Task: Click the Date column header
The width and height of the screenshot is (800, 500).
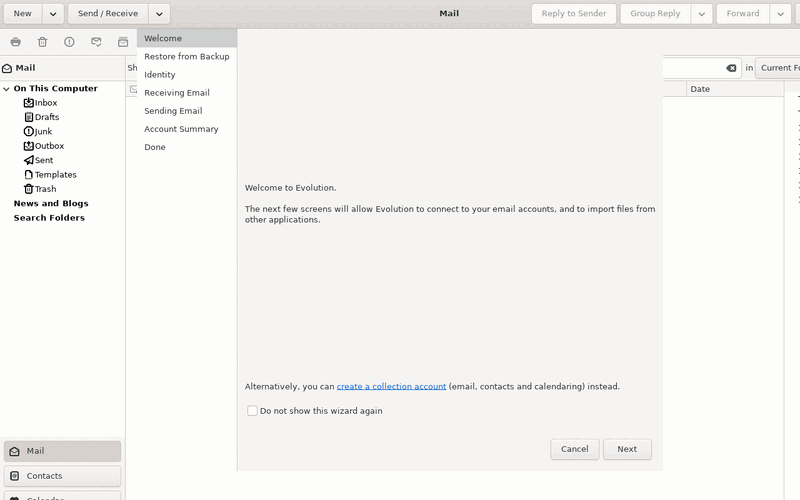Action: [x=735, y=89]
